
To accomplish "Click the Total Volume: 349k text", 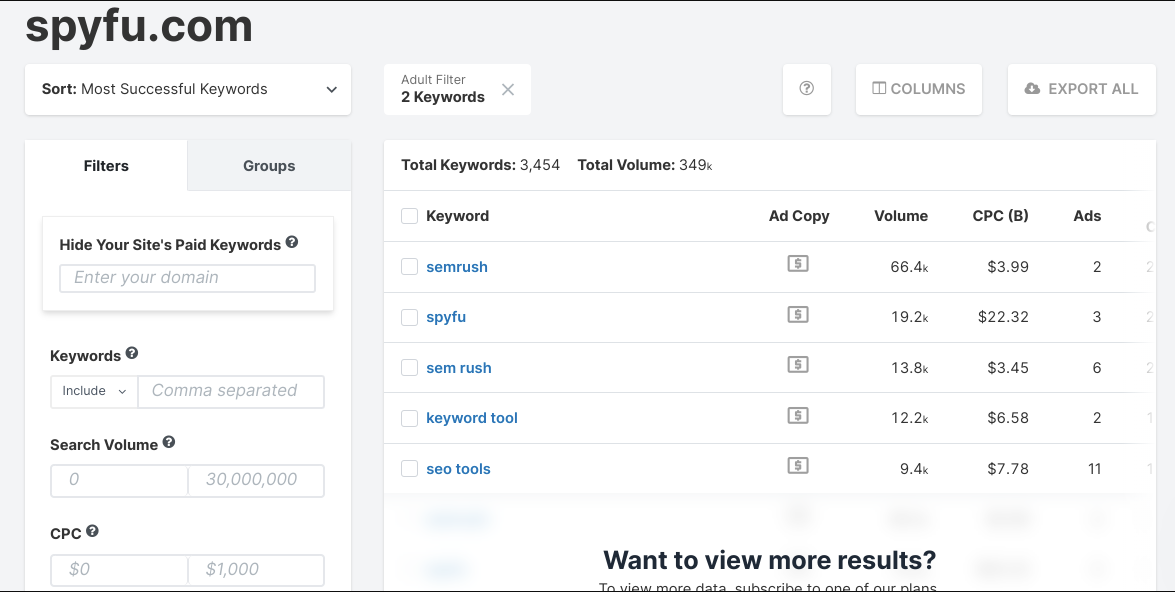I will coord(644,165).
